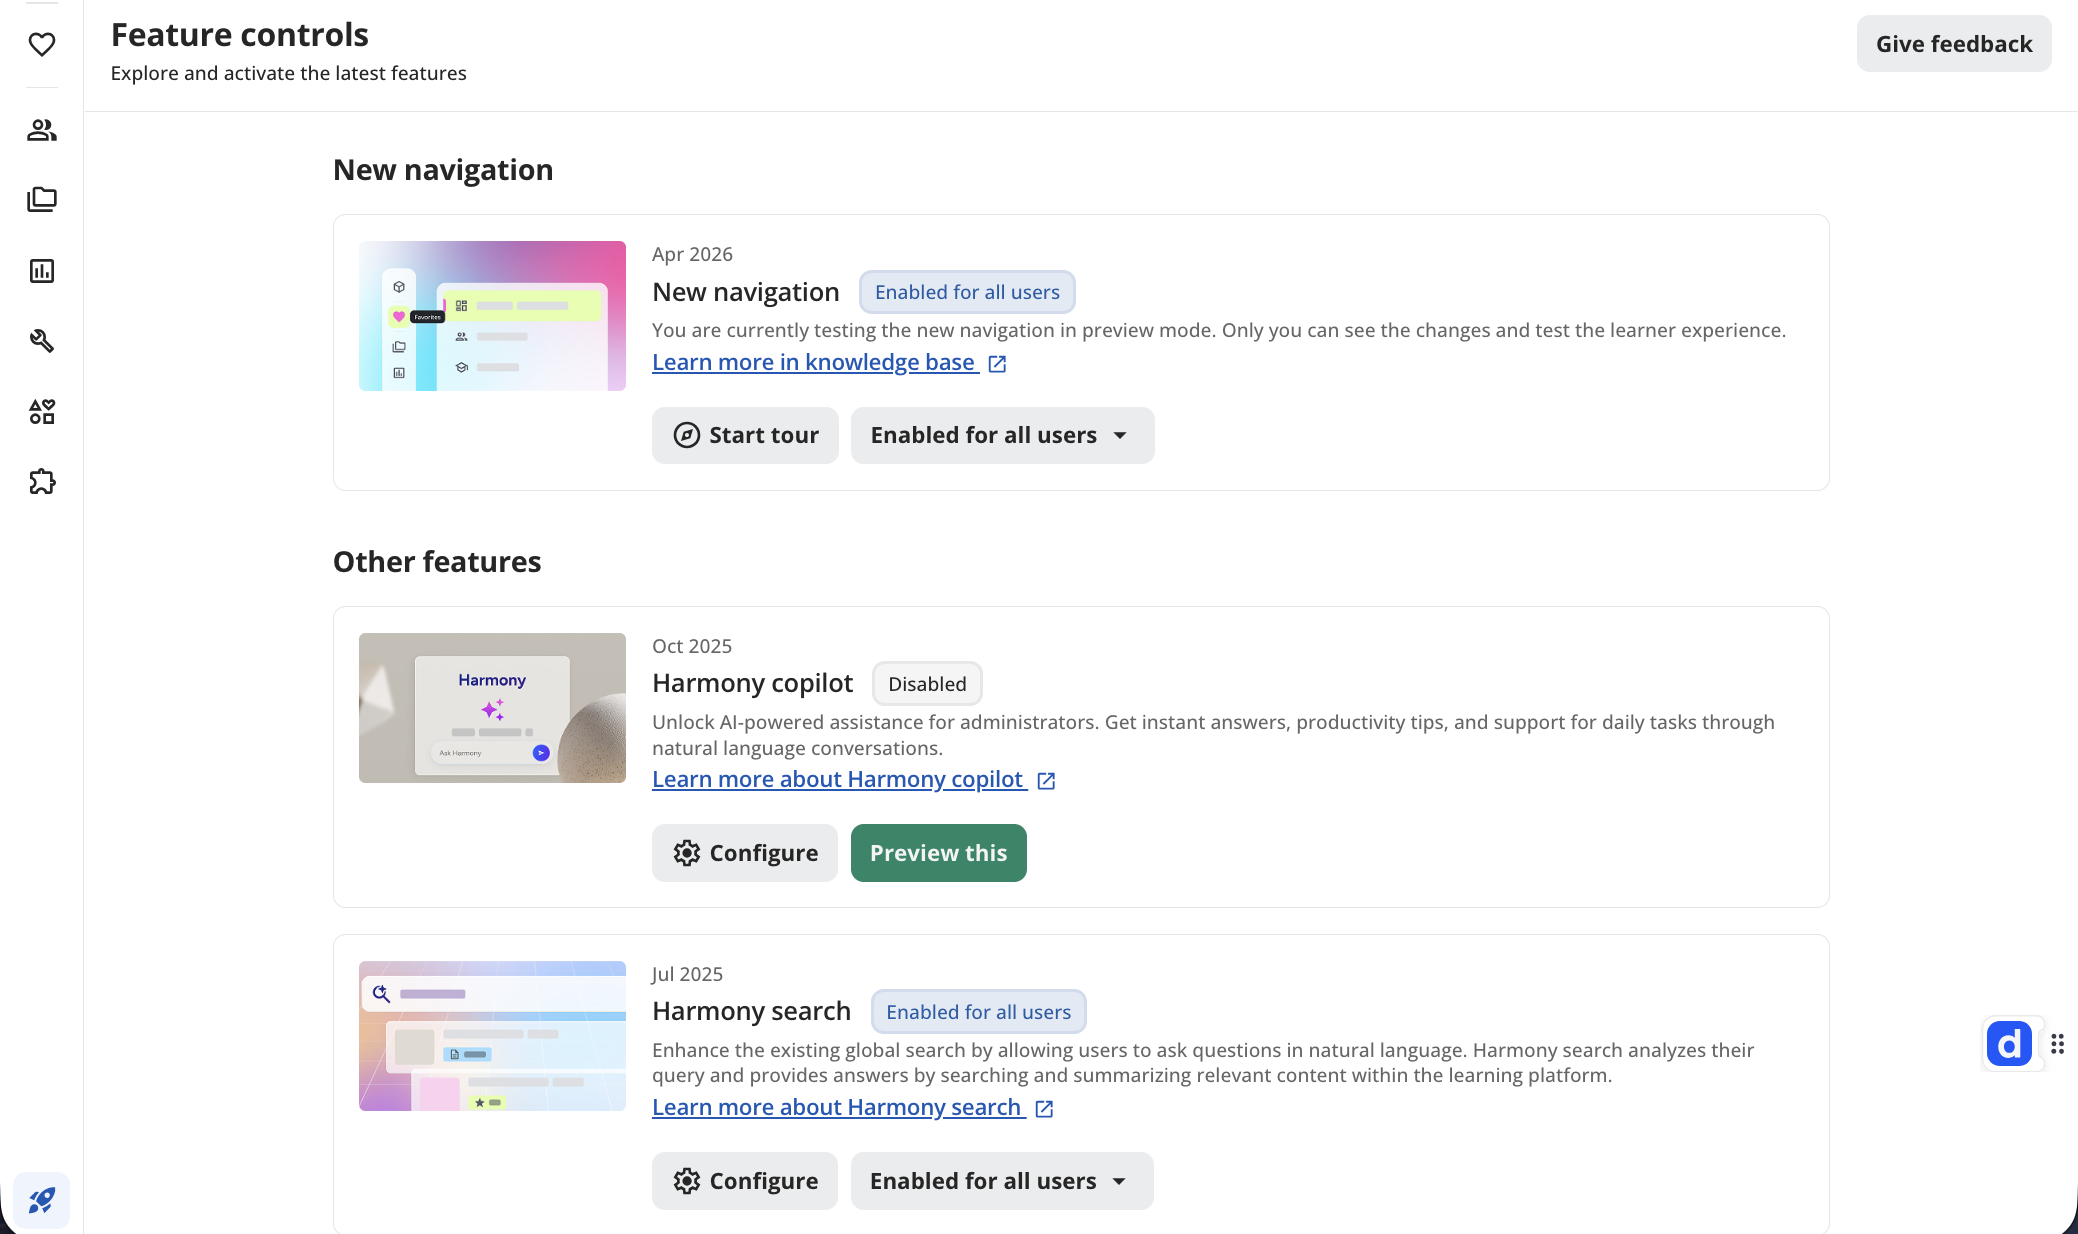
Task: Expand New navigation 'Enabled for all users' dropdown
Action: [x=1002, y=435]
